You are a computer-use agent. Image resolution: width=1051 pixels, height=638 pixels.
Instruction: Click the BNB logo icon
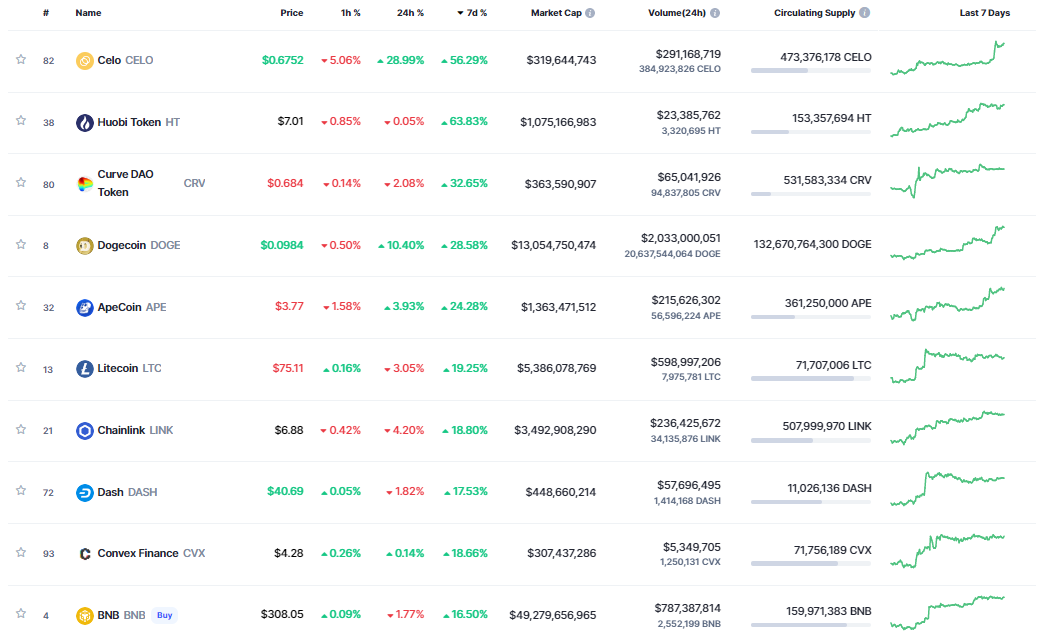pos(84,615)
